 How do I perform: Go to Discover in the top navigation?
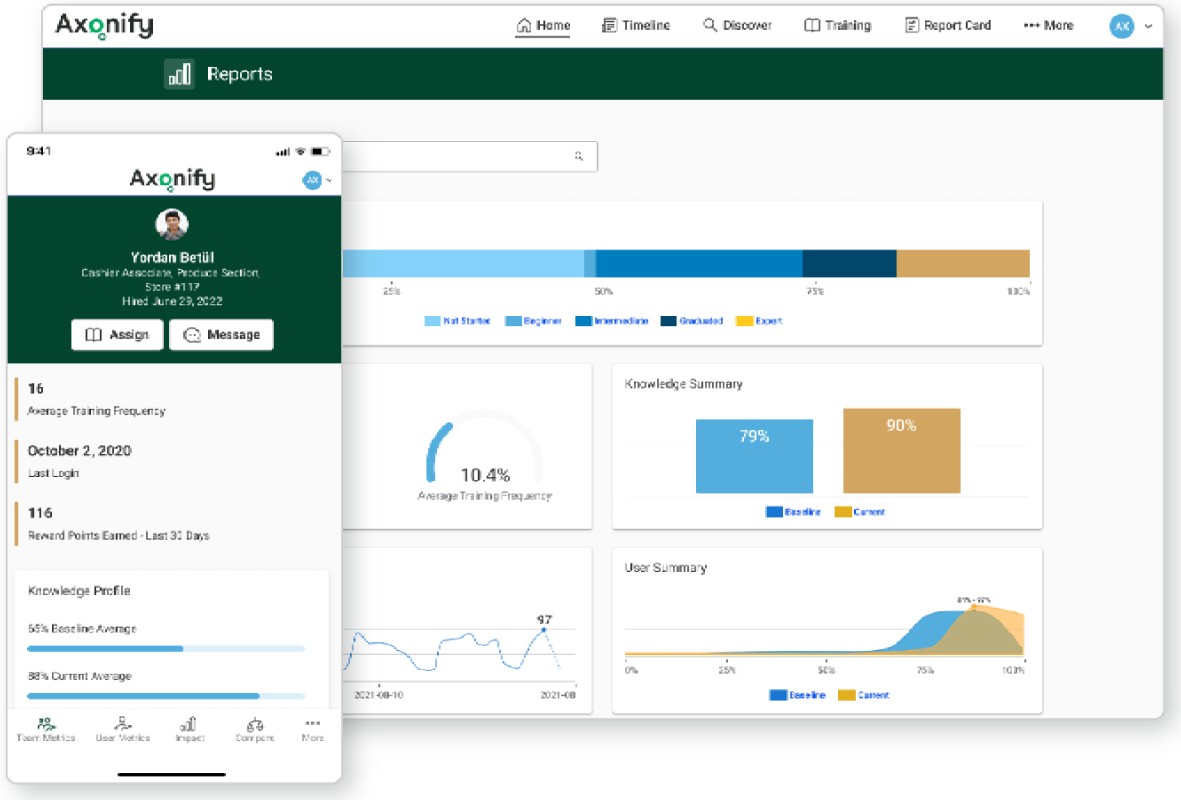[x=737, y=26]
